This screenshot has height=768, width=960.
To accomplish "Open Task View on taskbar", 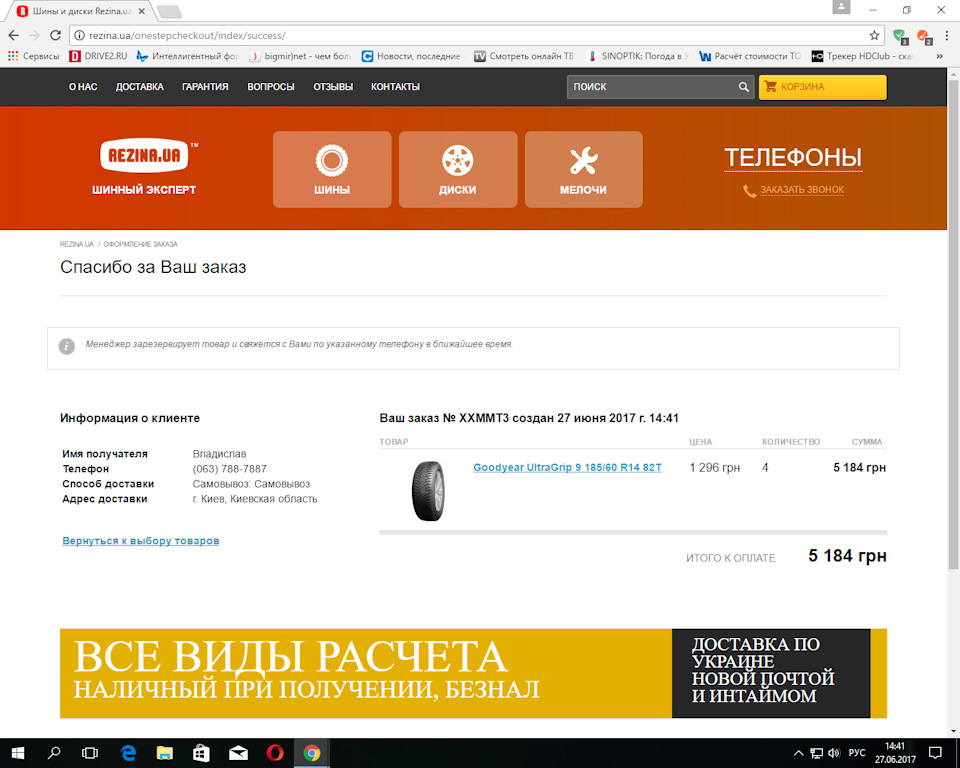I will [90, 753].
